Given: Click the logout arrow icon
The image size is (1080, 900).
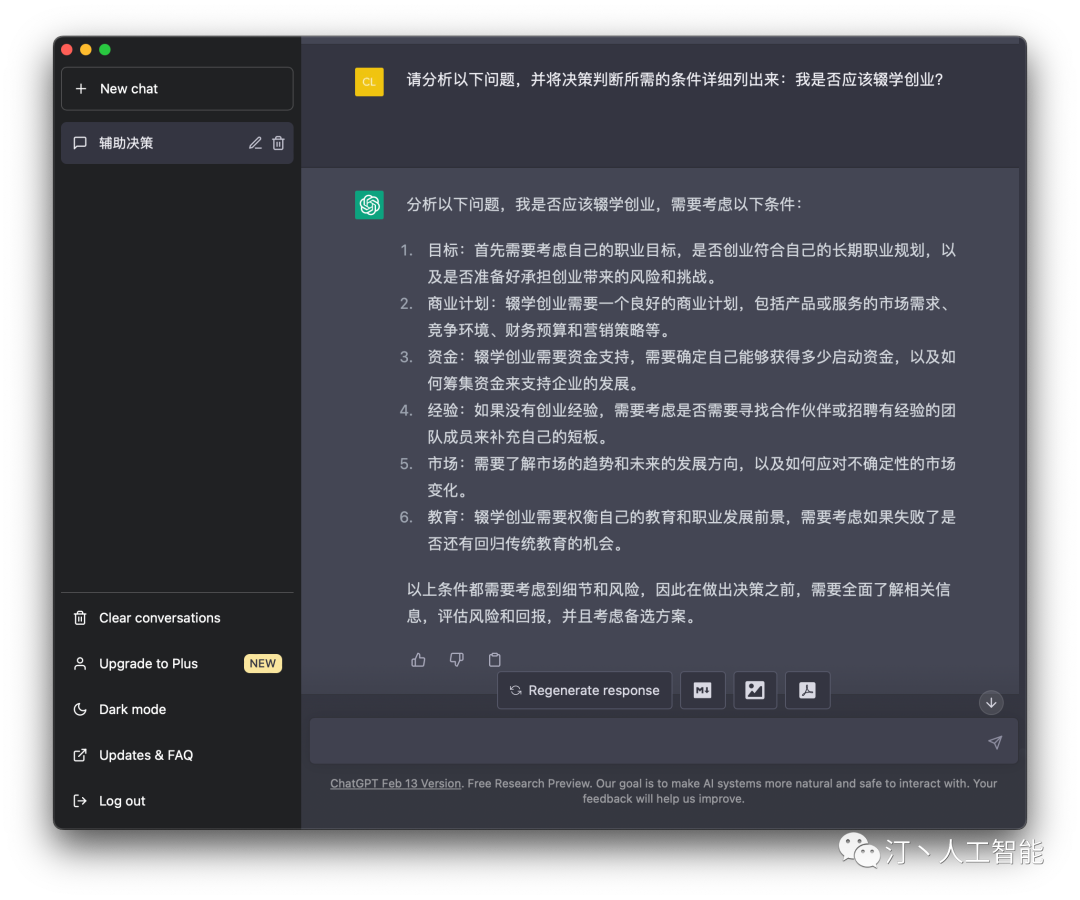Looking at the screenshot, I should coord(80,801).
